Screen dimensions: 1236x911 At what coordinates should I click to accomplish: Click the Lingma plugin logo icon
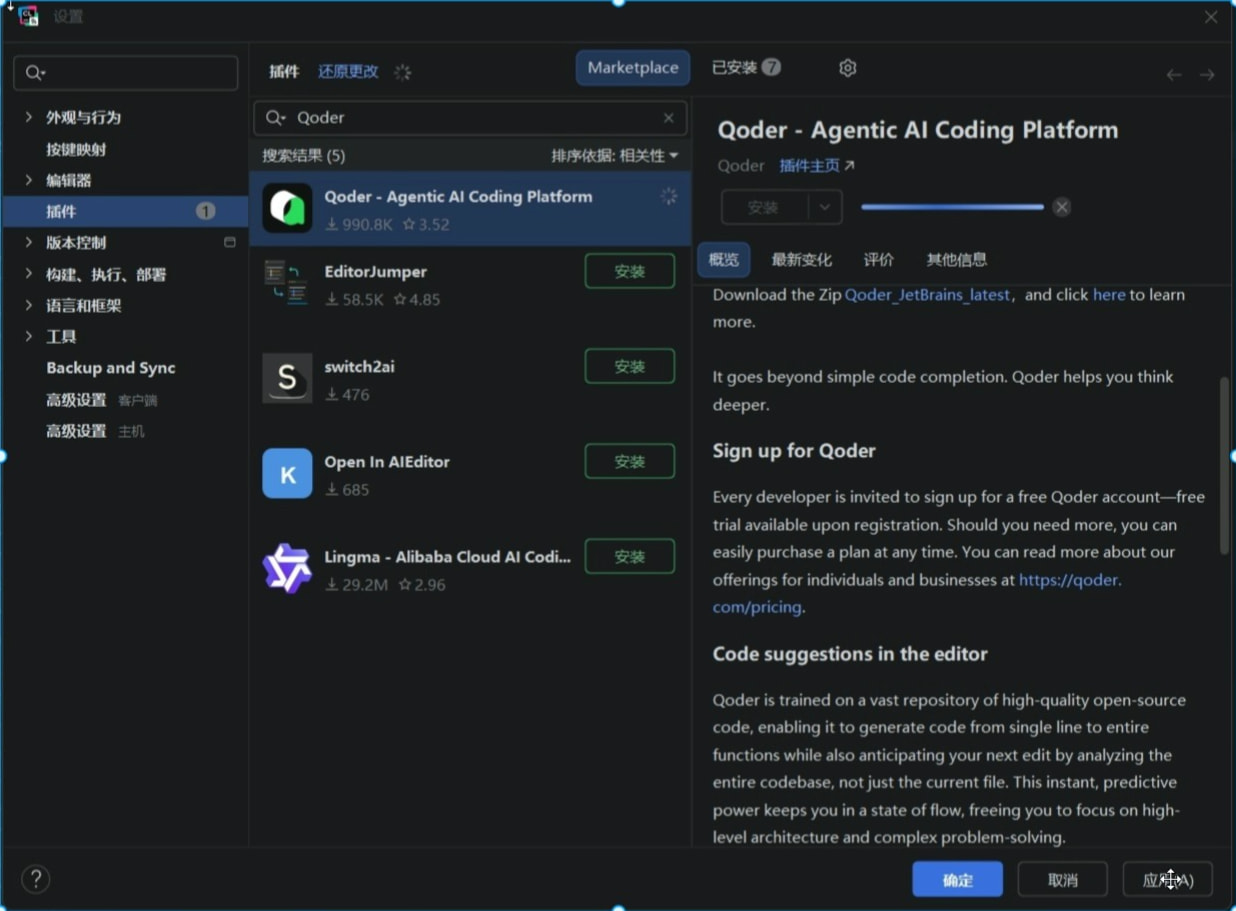tap(287, 568)
